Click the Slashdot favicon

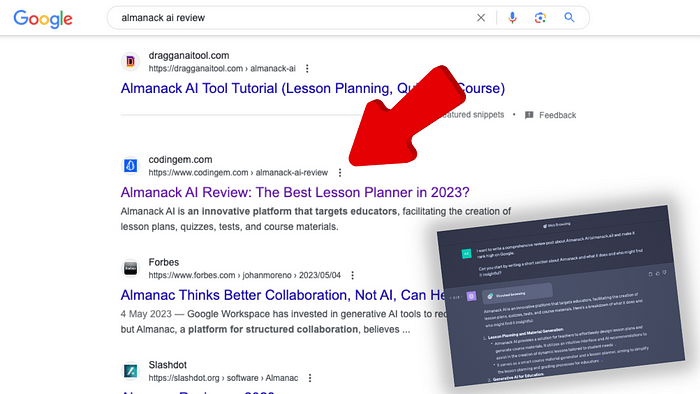(x=130, y=371)
